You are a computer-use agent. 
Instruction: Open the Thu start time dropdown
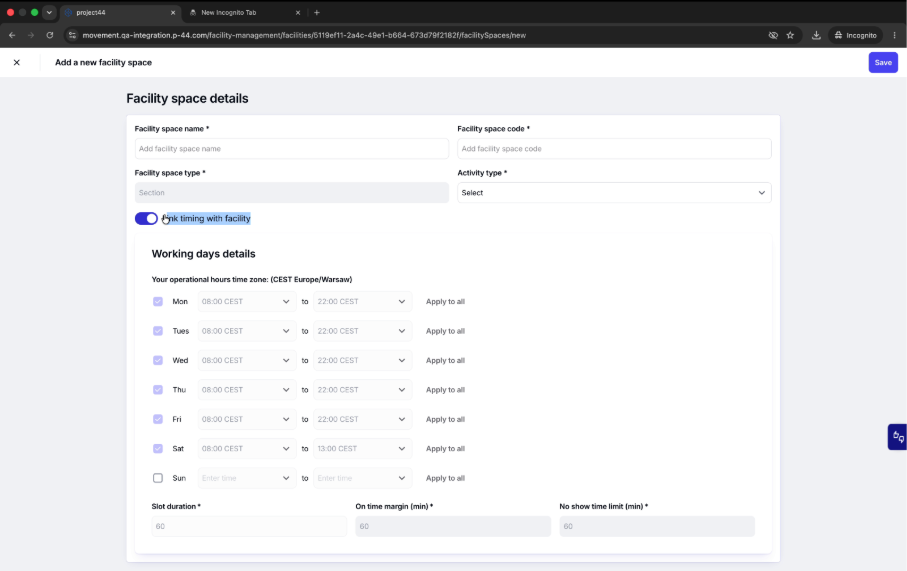tap(247, 390)
